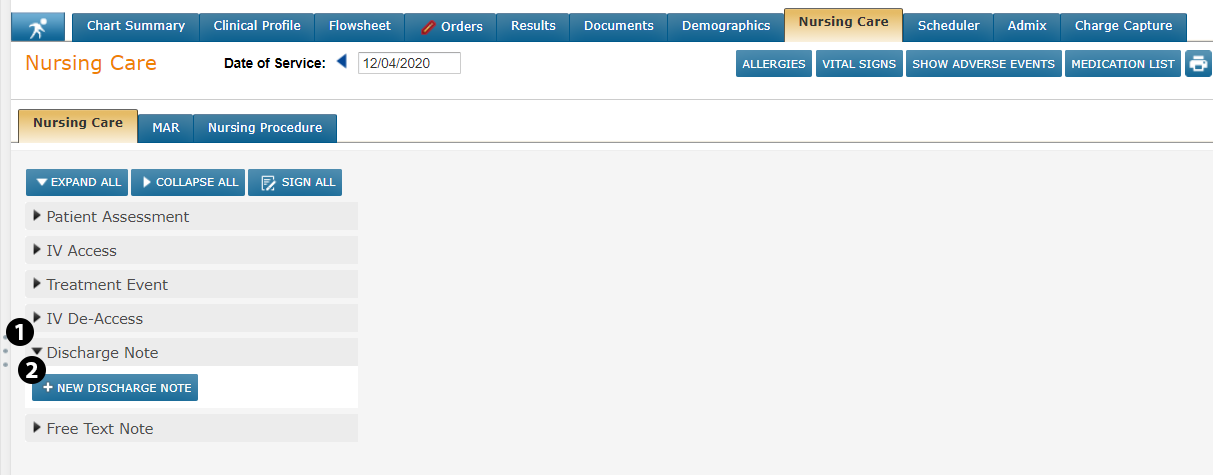This screenshot has width=1213, height=475.
Task: Click Sign All button
Action: click(295, 183)
